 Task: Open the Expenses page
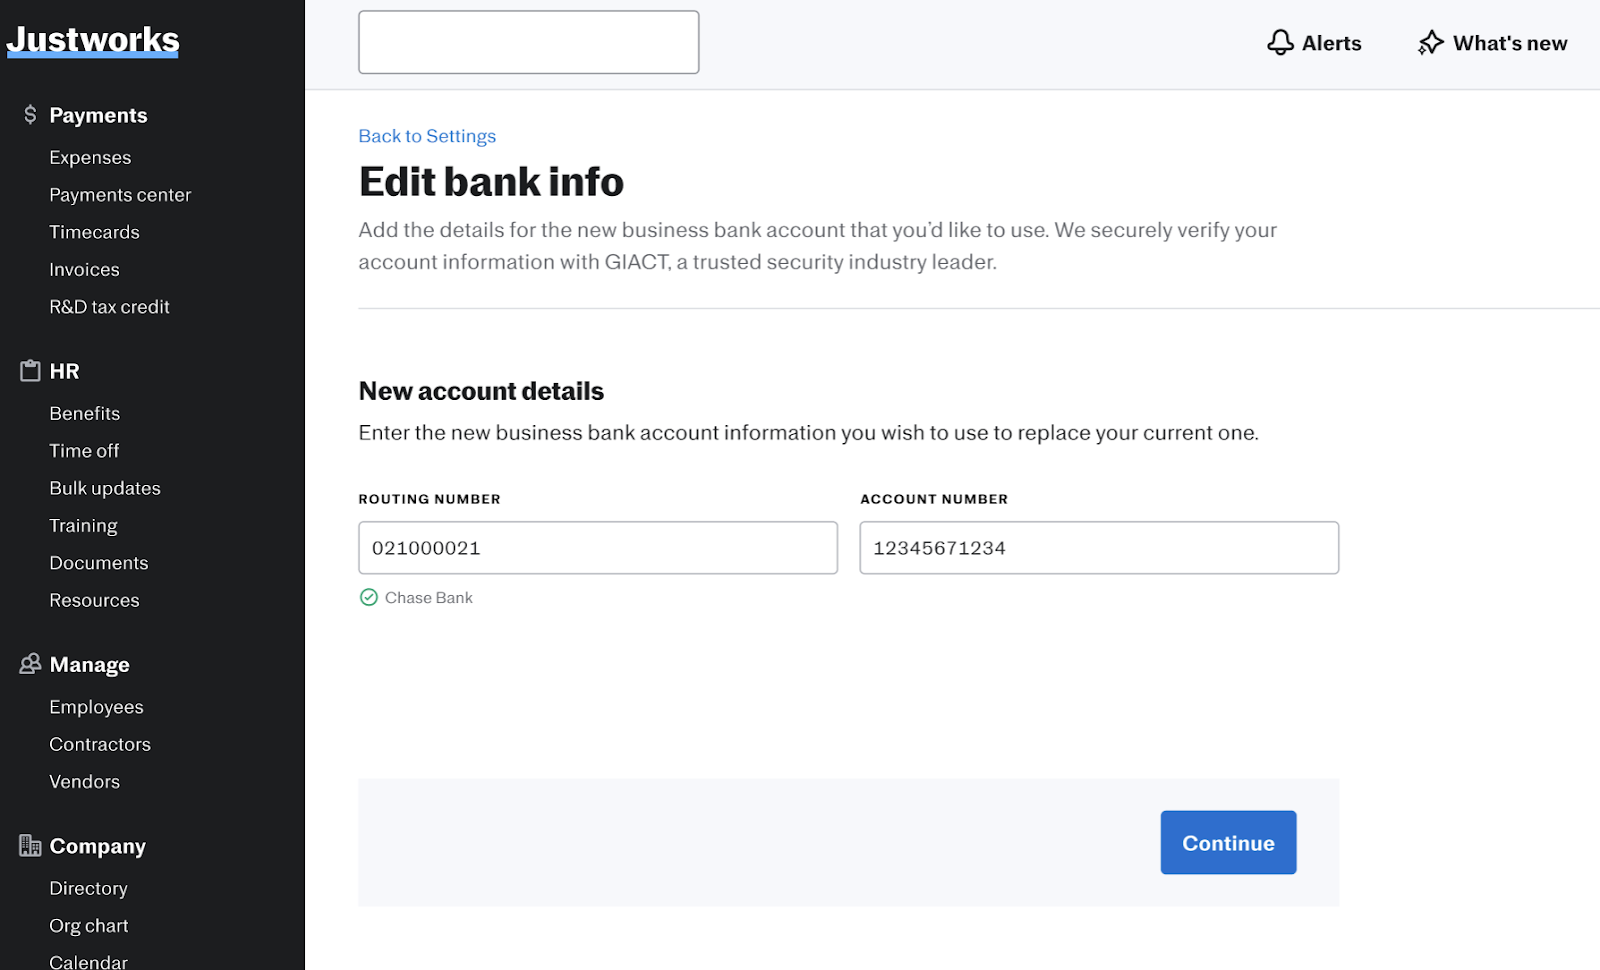[90, 157]
